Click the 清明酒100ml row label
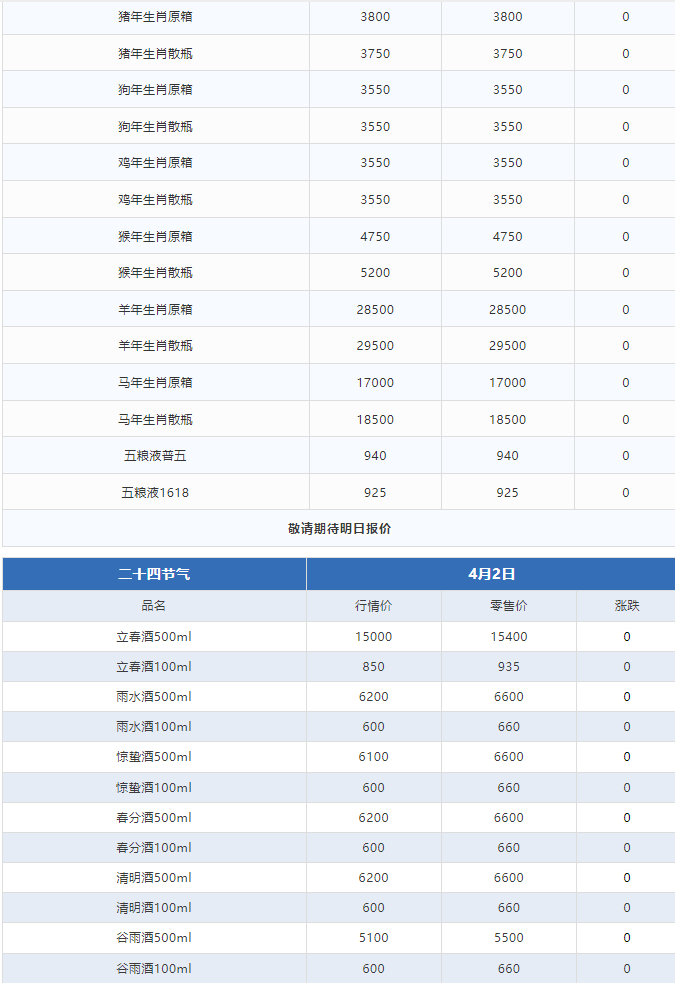 [x=154, y=908]
